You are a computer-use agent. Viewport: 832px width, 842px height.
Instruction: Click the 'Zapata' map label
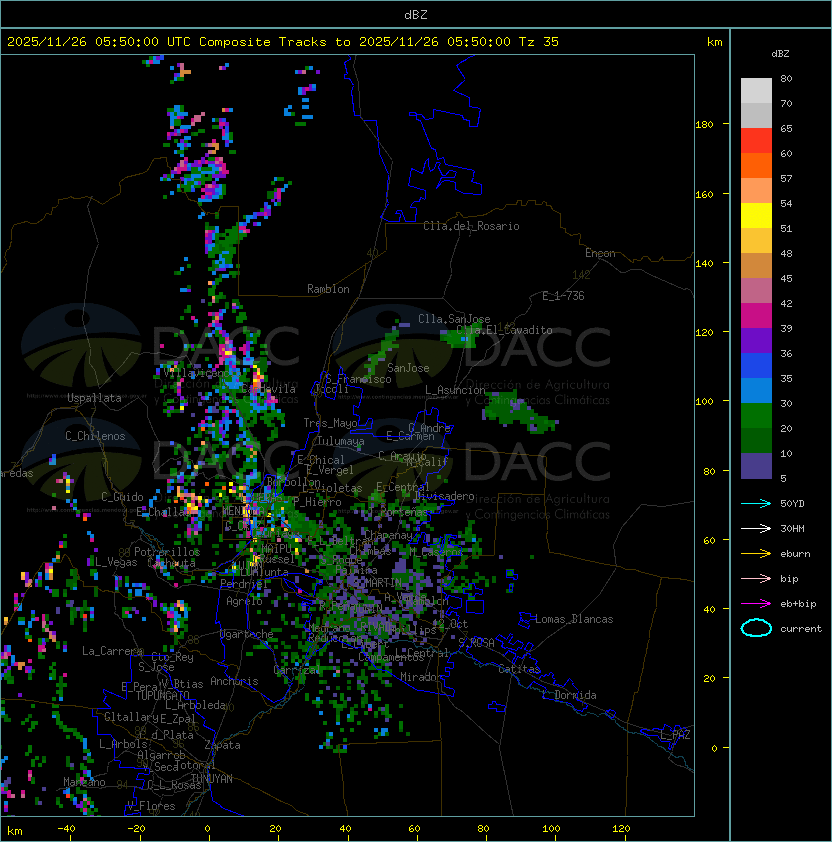click(222, 745)
